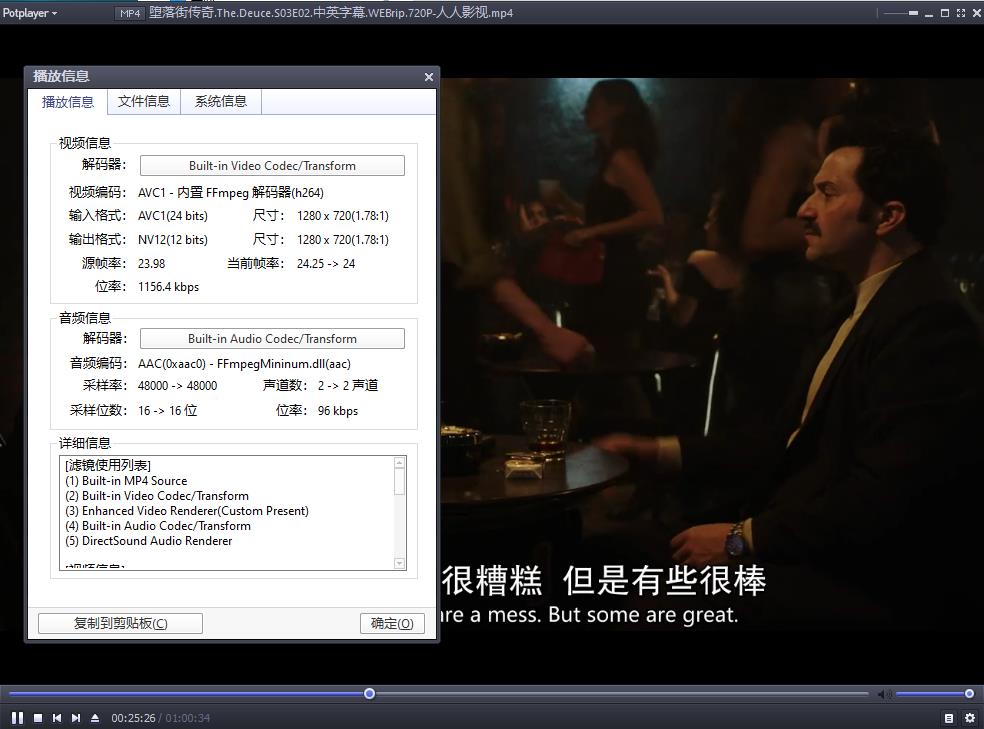
Task: Click '(2) Built-in Video Codec/Transform' filter line
Action: click(157, 496)
